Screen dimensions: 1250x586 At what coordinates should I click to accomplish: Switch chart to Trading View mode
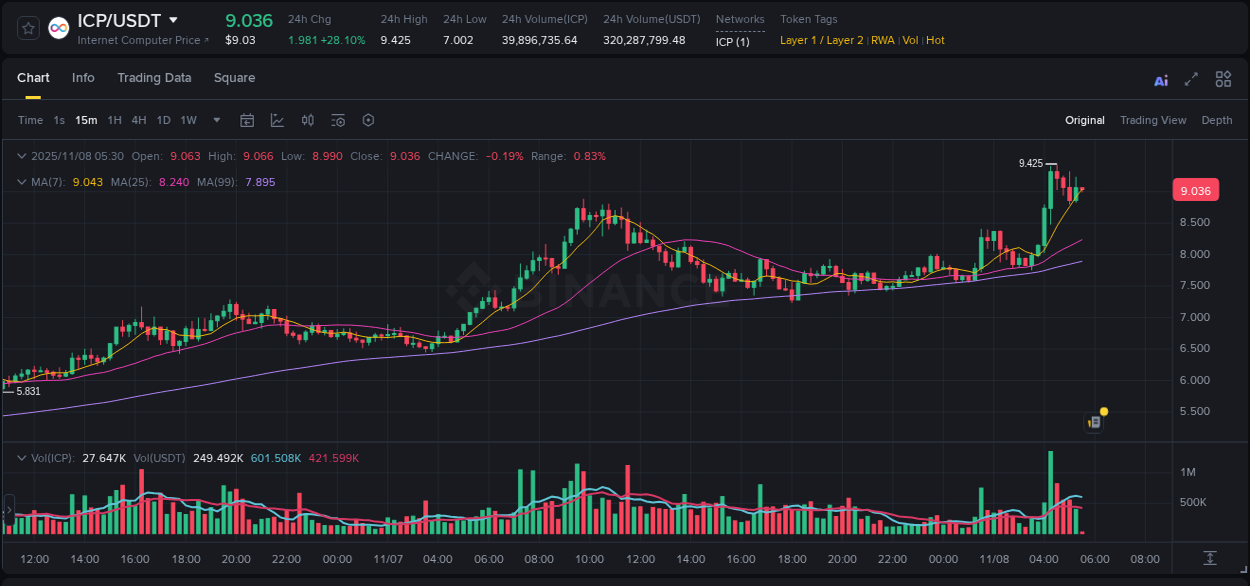click(1153, 120)
